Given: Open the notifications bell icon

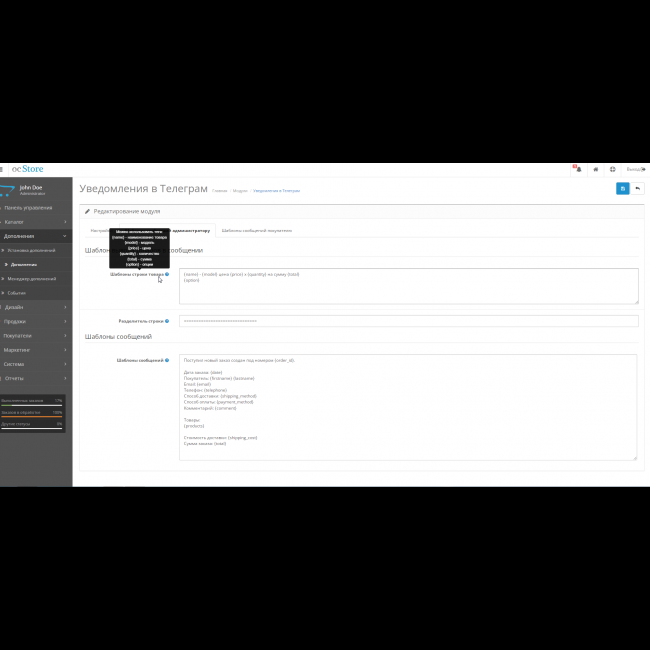Looking at the screenshot, I should [577, 169].
